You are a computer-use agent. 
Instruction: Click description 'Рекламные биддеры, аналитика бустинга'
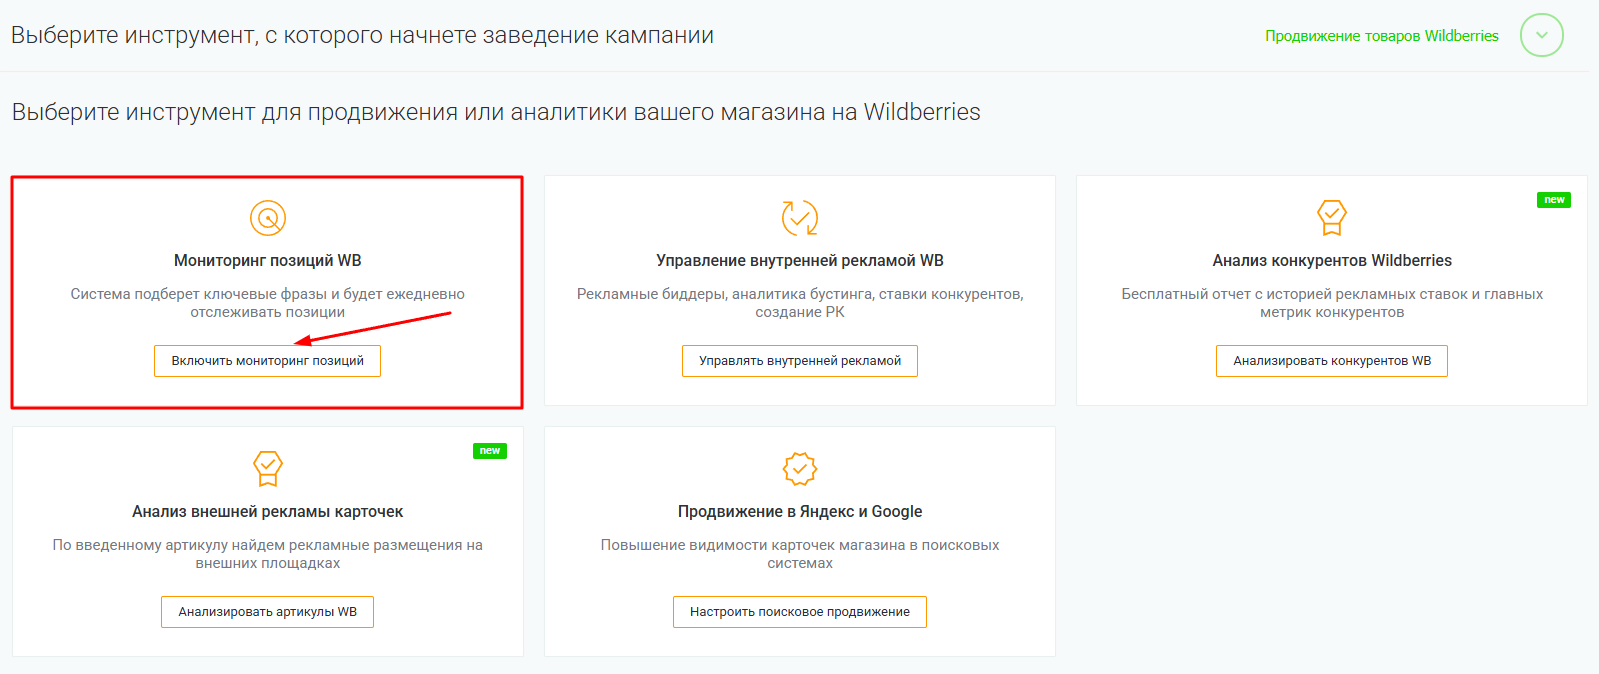[800, 303]
